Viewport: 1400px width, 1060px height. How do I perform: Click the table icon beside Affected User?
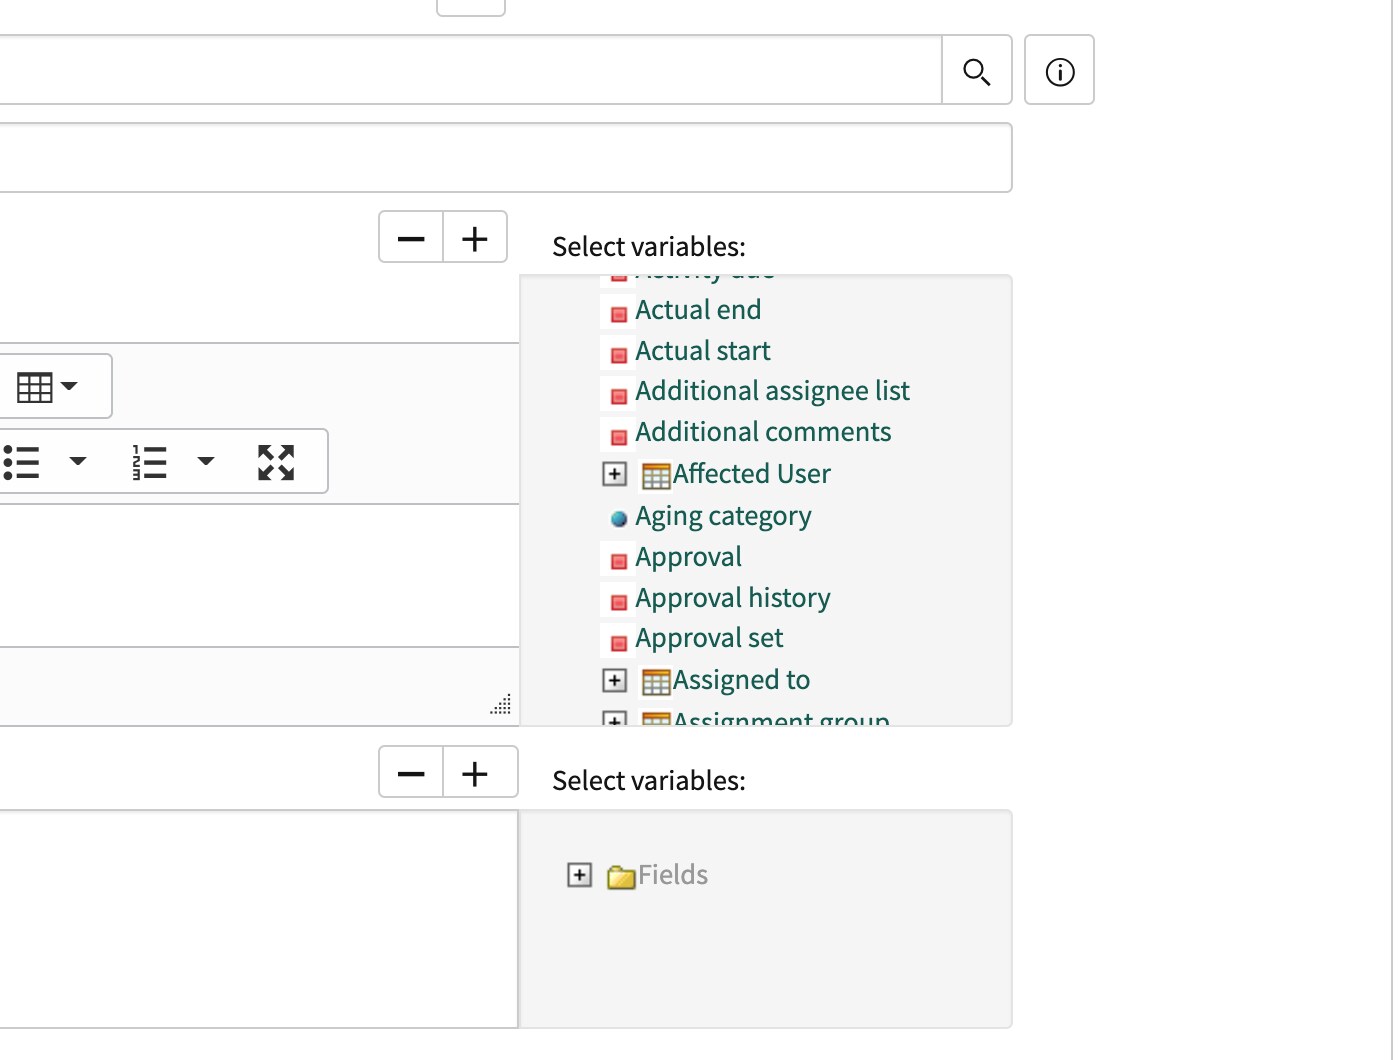click(x=656, y=476)
